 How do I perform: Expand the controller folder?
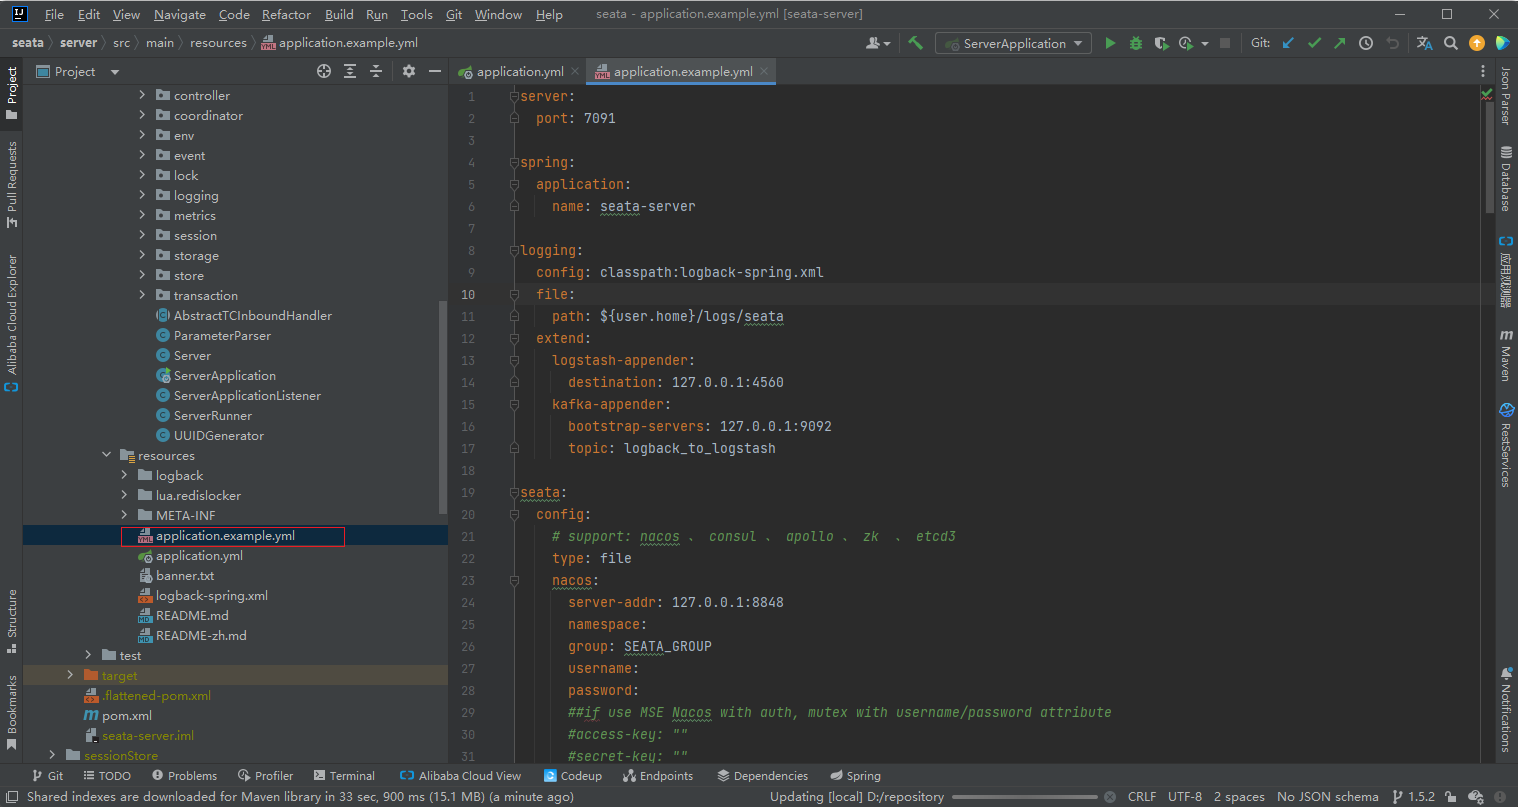coord(142,95)
